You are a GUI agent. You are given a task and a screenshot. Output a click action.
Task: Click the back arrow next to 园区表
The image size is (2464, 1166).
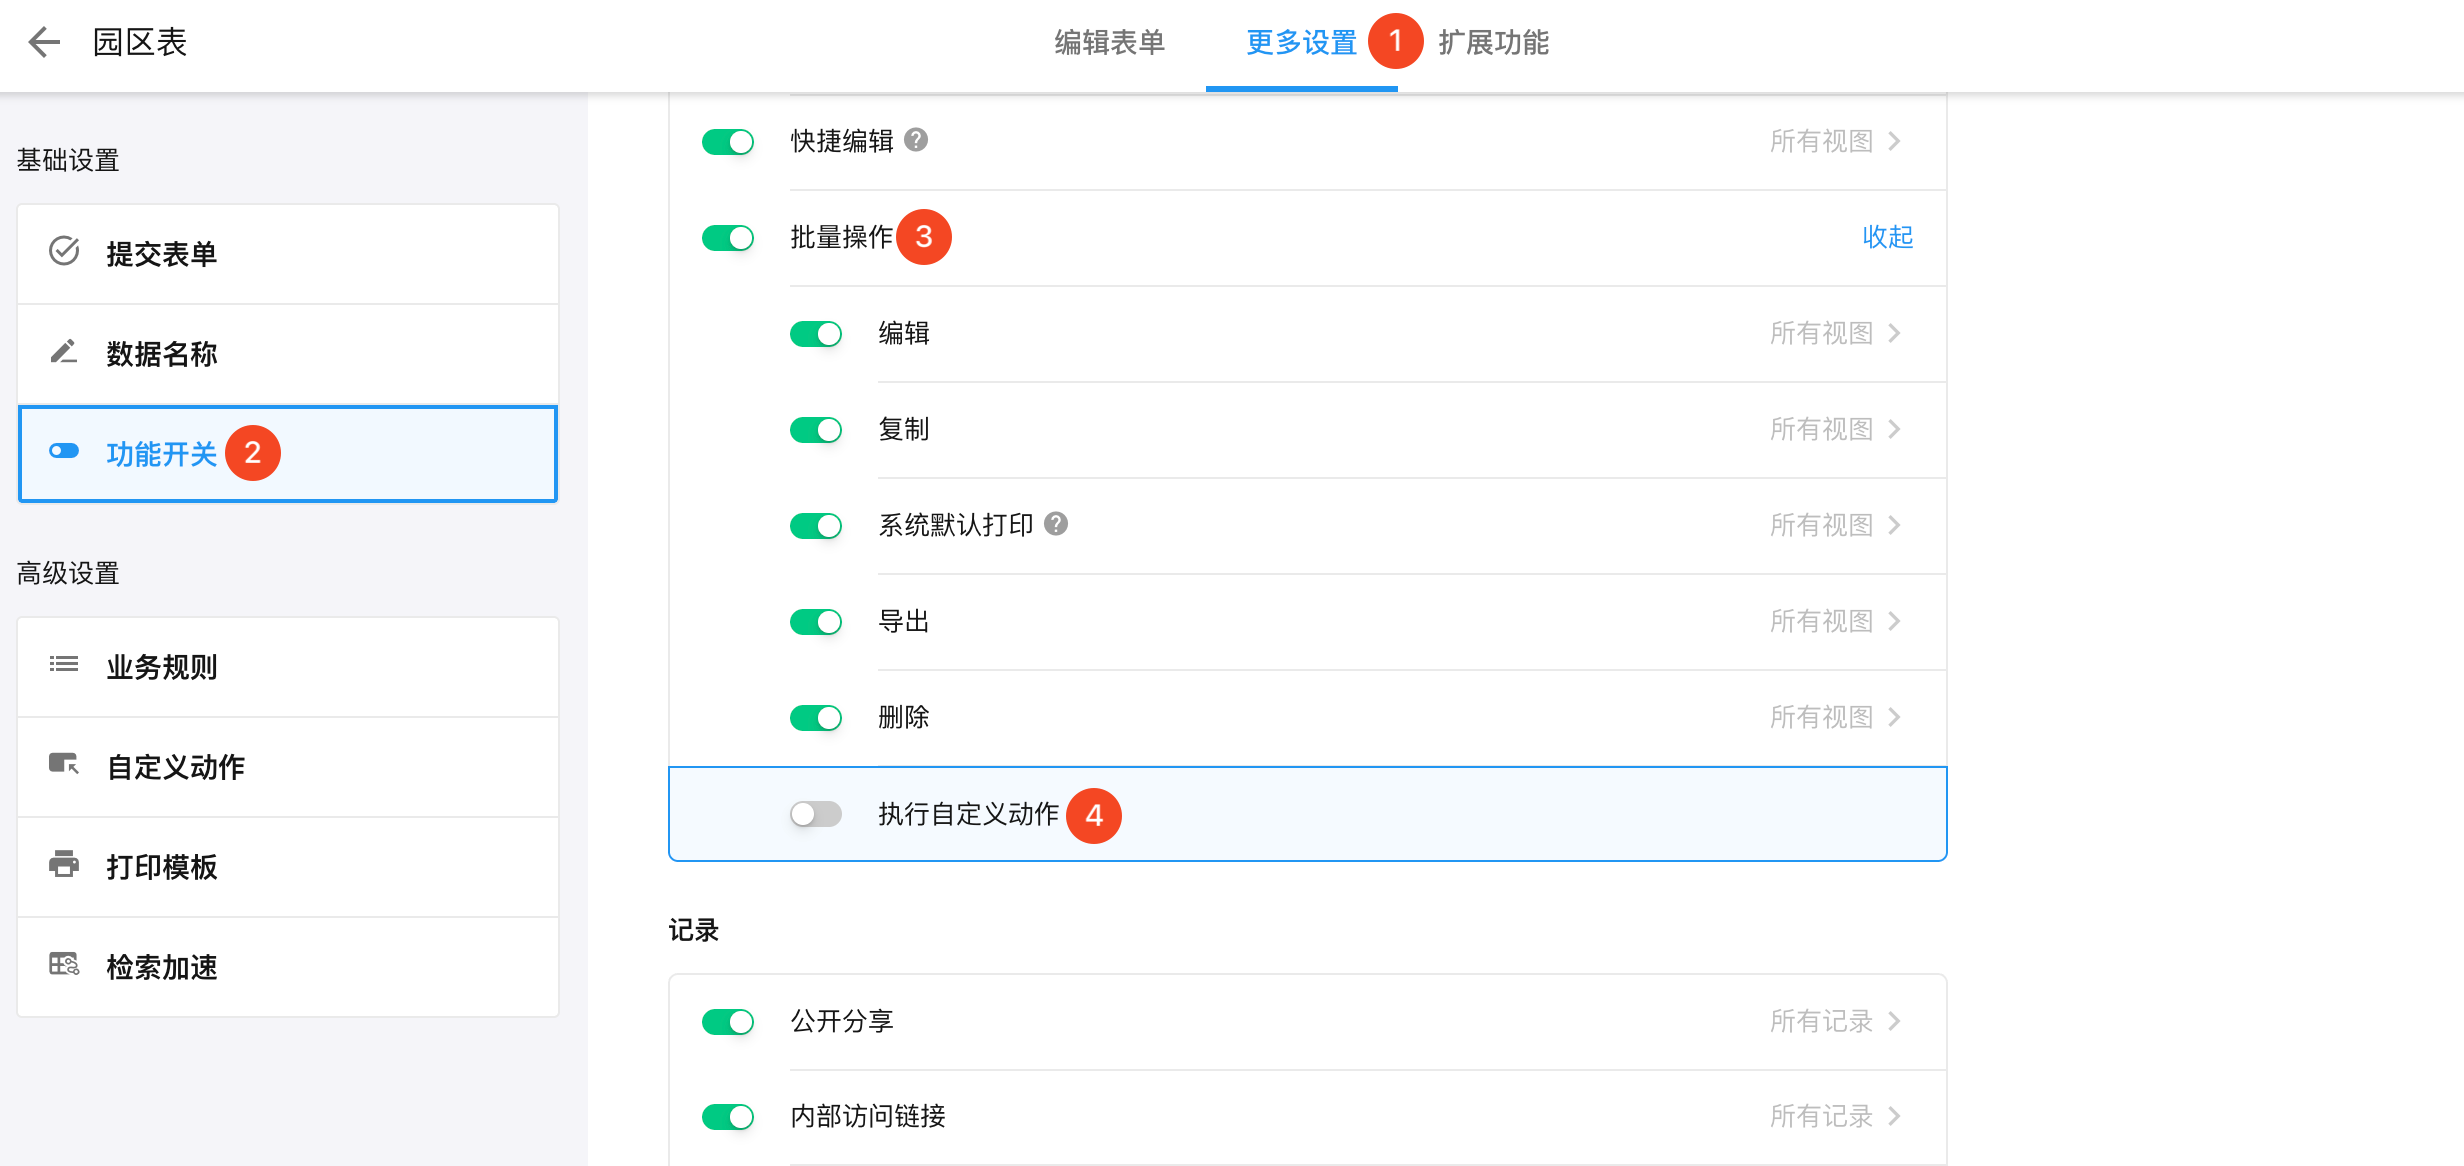[44, 42]
